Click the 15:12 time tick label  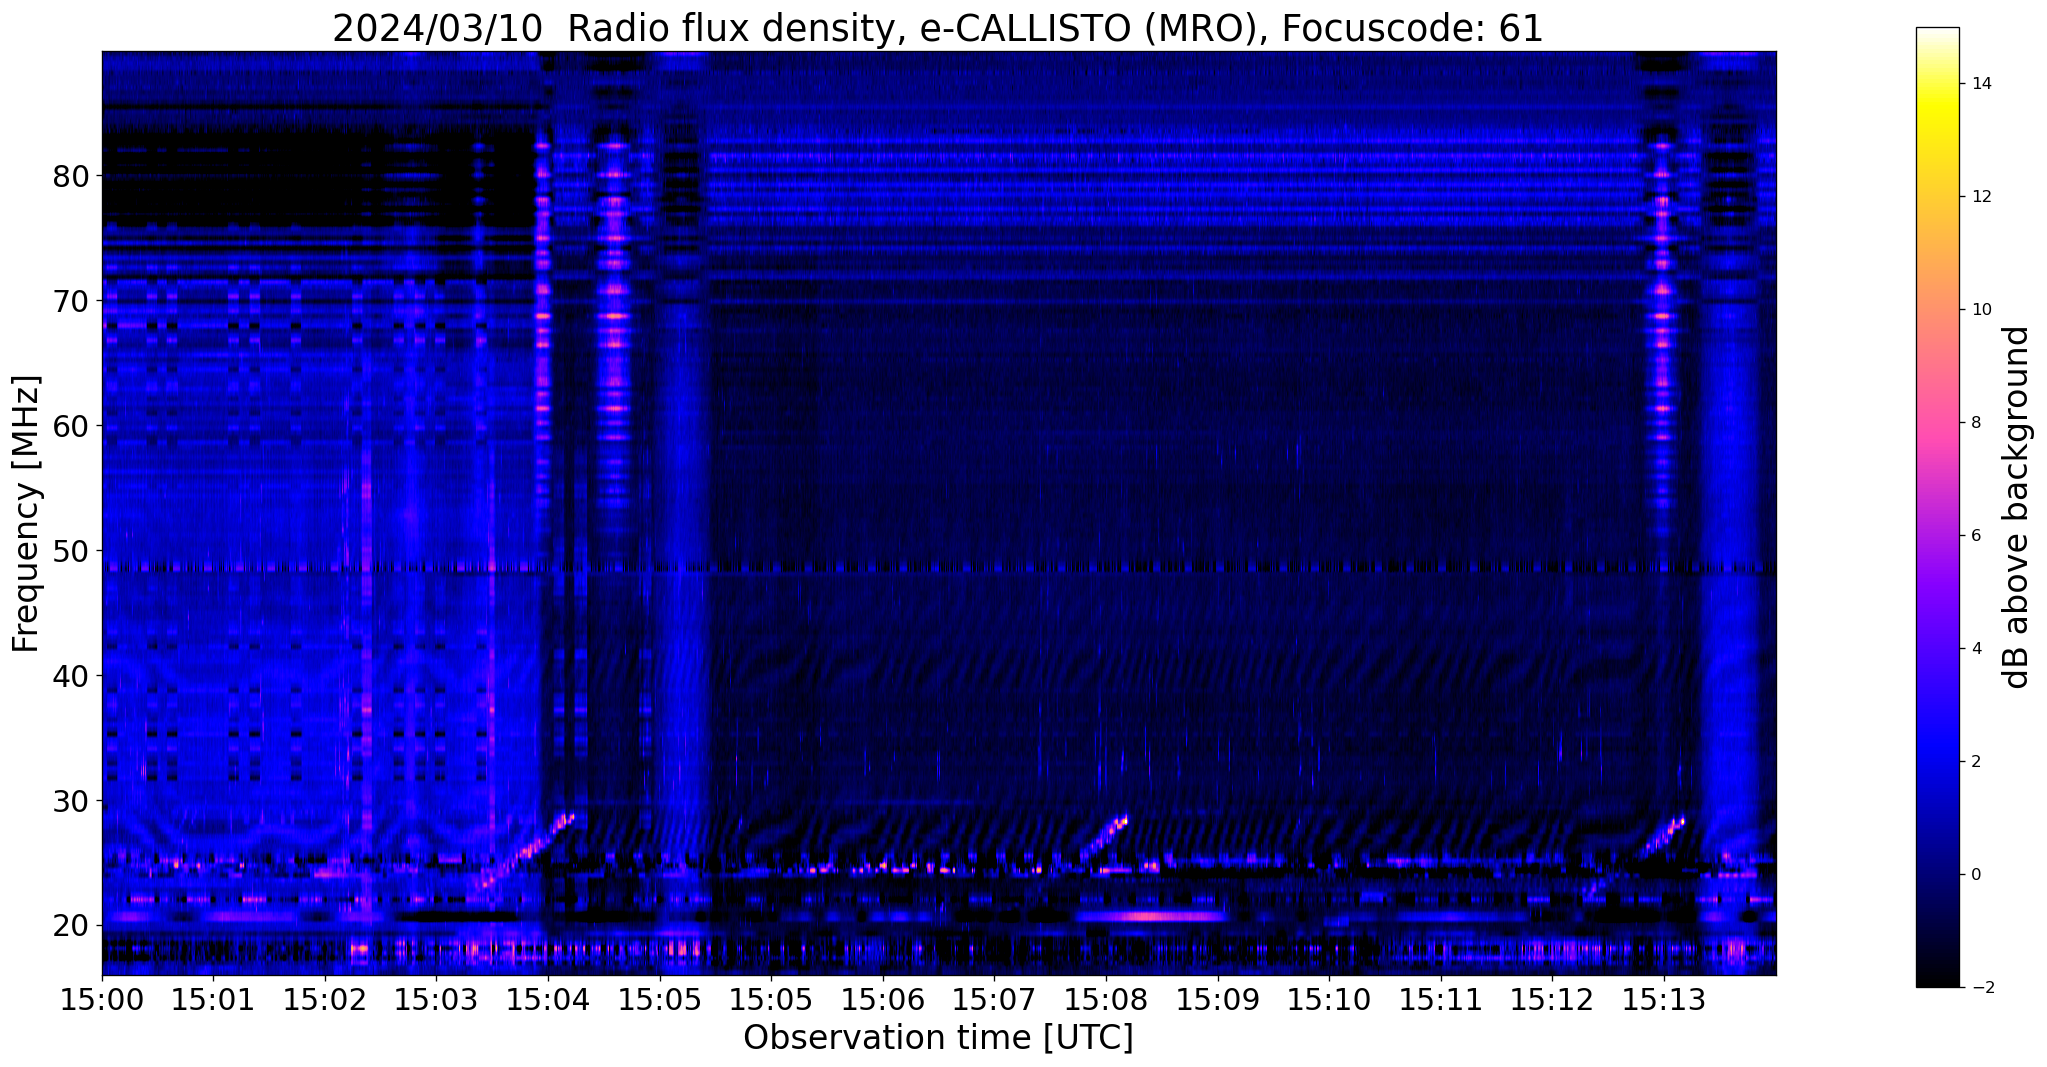coord(1552,1000)
